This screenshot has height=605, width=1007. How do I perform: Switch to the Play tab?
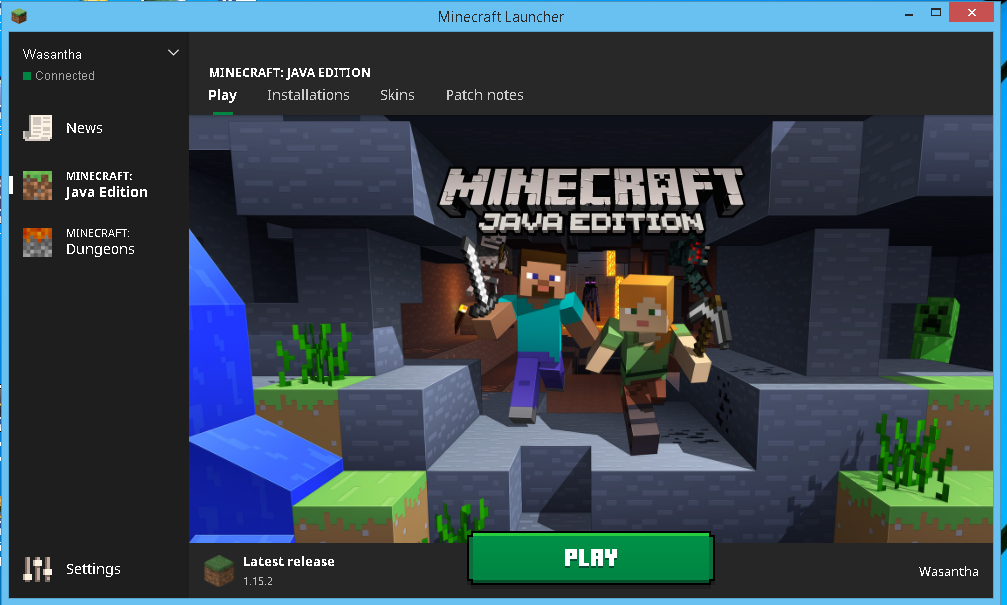coord(222,95)
